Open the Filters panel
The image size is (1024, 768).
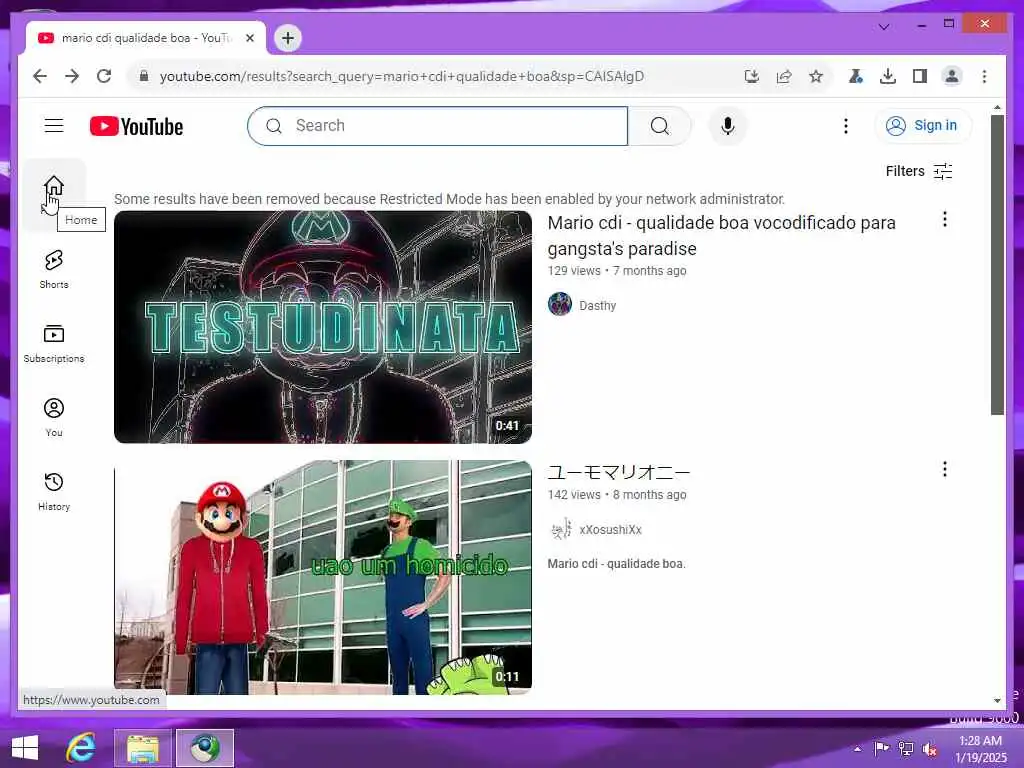[x=919, y=171]
